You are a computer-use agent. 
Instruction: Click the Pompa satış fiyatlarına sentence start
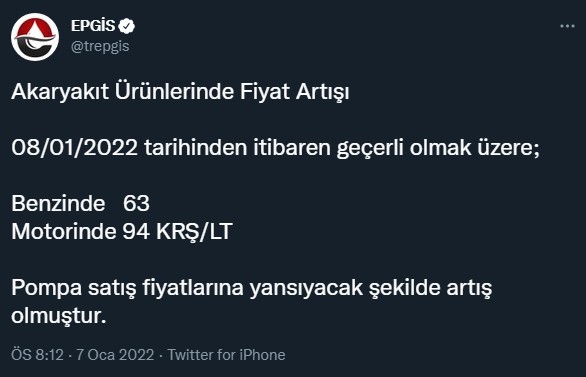click(127, 288)
